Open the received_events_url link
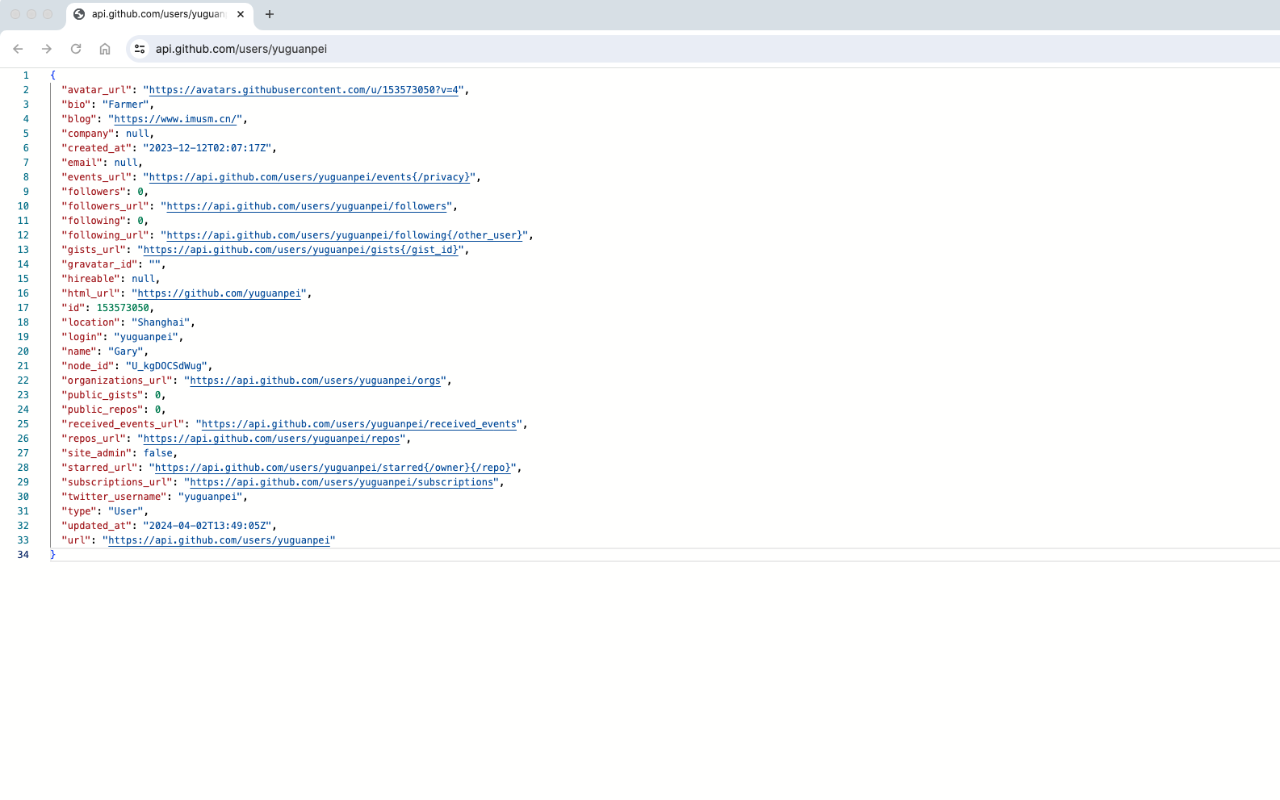The width and height of the screenshot is (1280, 800). click(x=360, y=424)
